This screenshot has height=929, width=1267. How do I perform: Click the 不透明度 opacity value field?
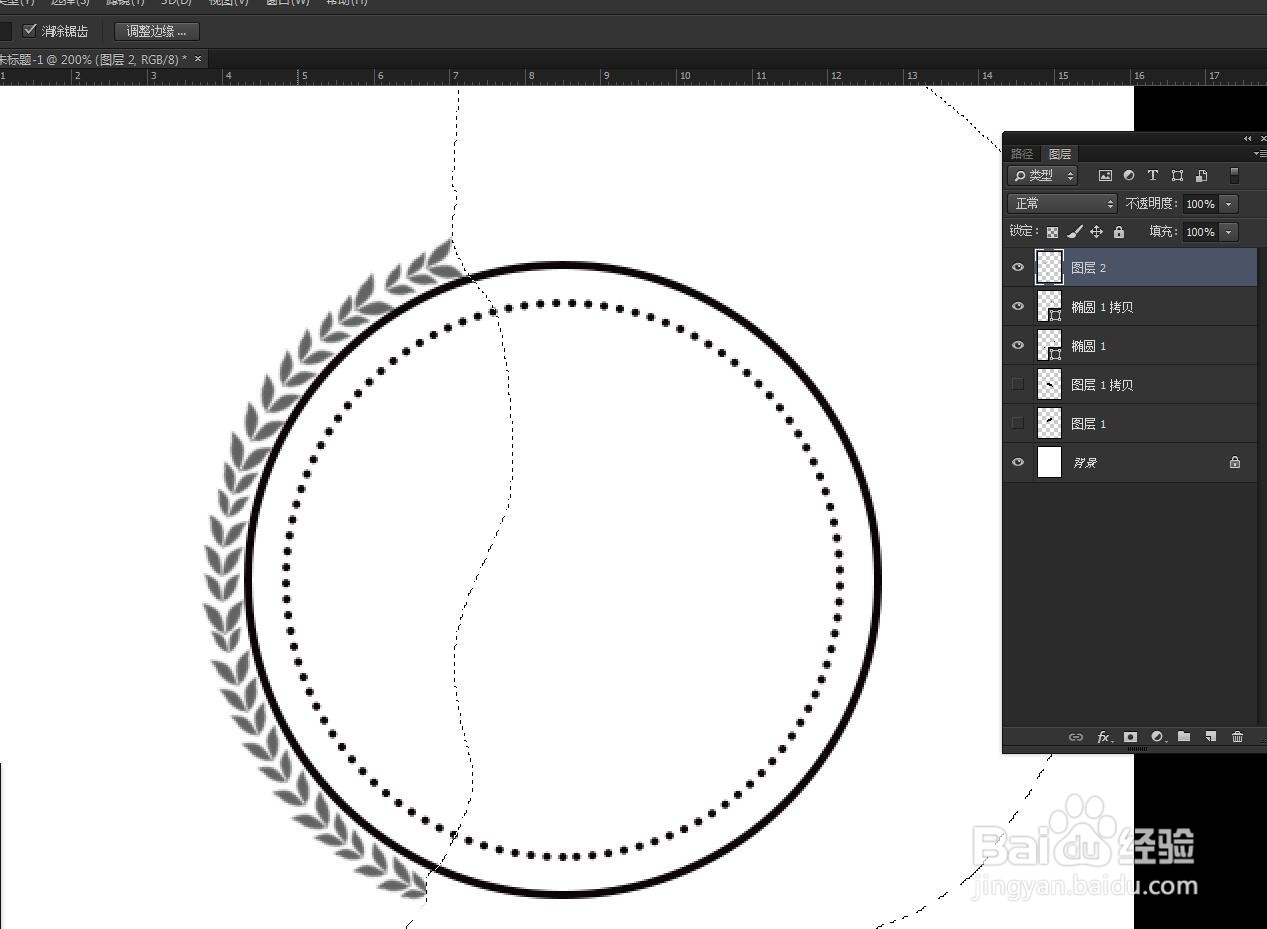tap(1200, 204)
